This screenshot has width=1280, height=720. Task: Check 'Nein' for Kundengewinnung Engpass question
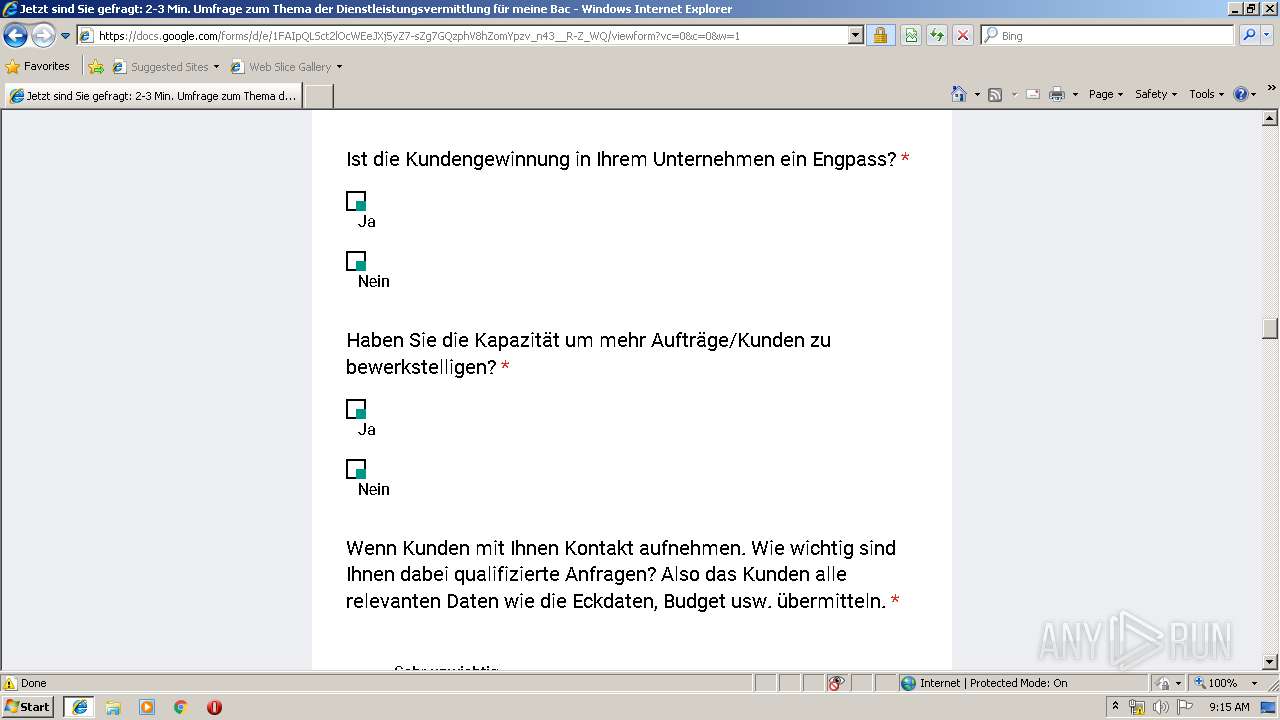[356, 261]
